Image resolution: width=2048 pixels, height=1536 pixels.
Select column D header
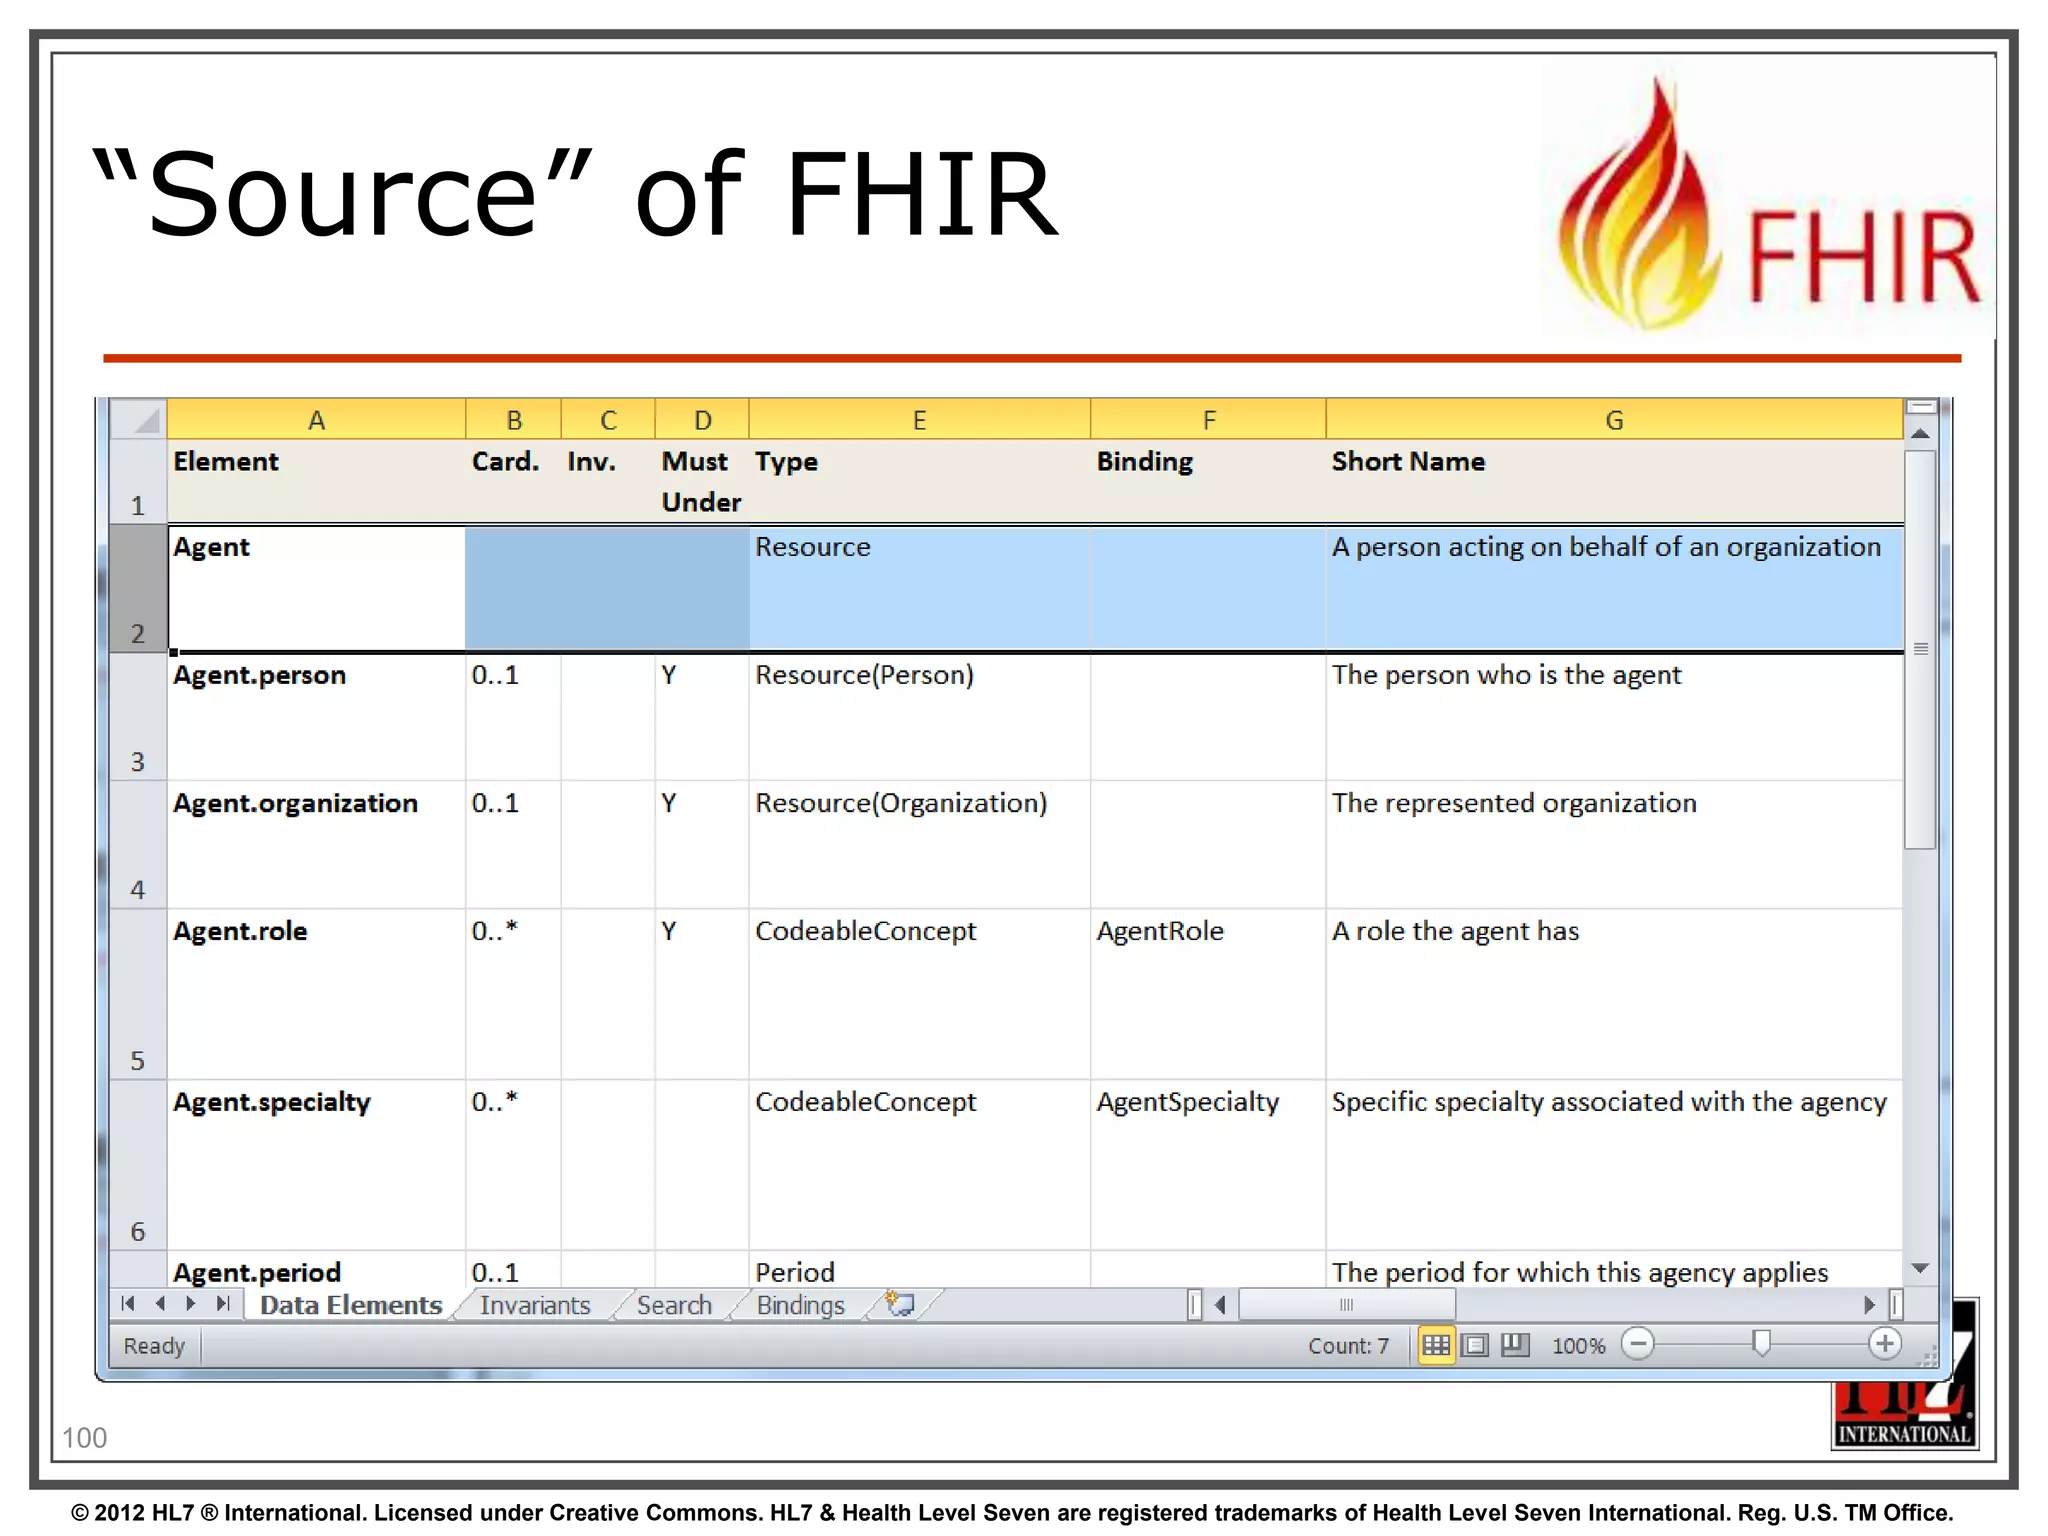click(702, 420)
